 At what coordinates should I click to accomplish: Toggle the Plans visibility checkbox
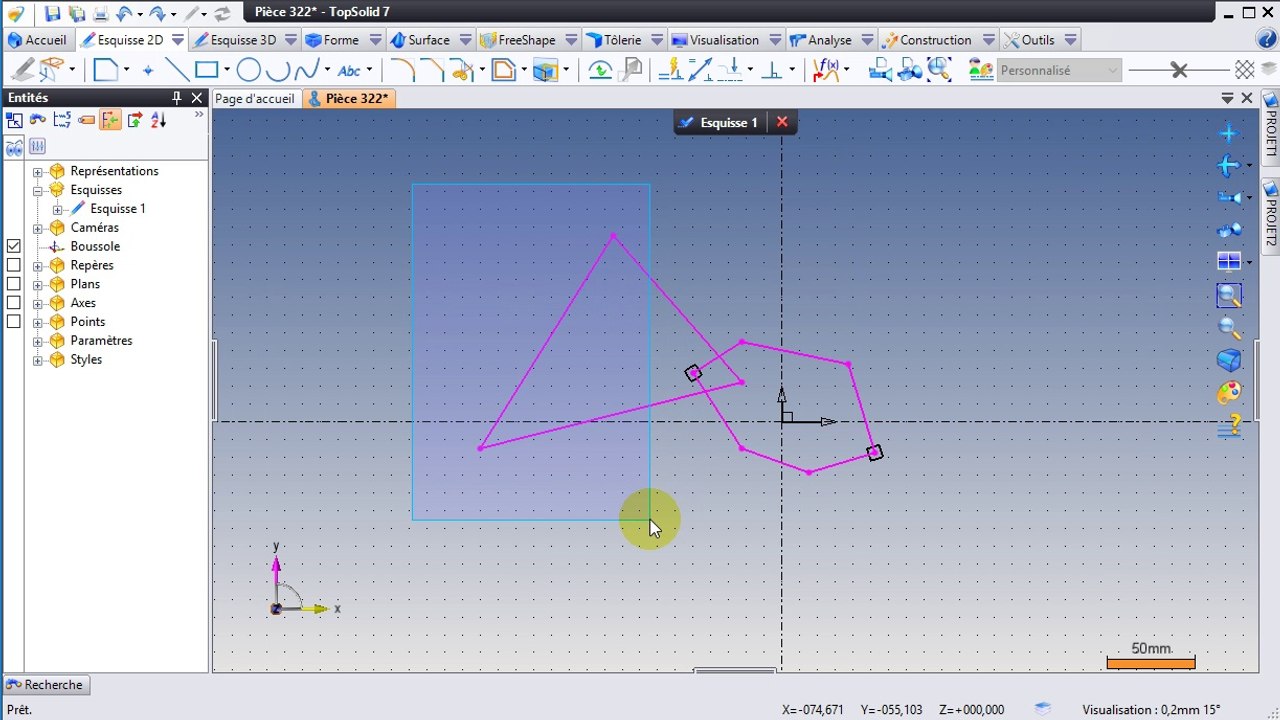point(14,284)
